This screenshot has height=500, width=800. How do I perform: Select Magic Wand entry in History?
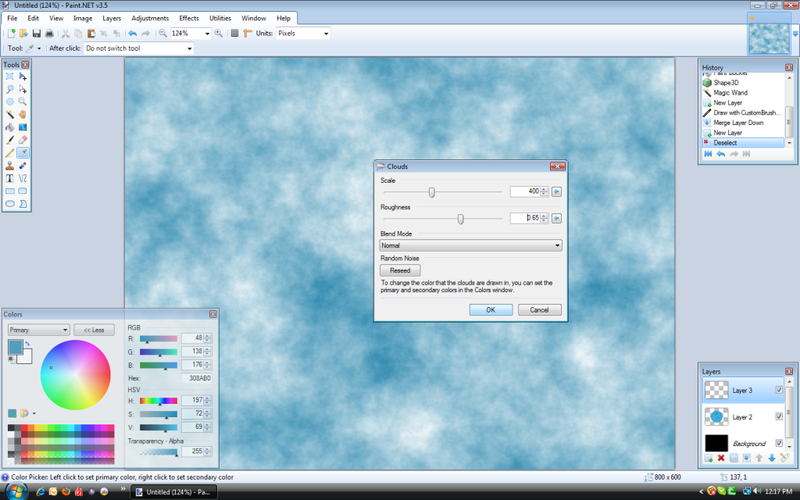click(730, 92)
